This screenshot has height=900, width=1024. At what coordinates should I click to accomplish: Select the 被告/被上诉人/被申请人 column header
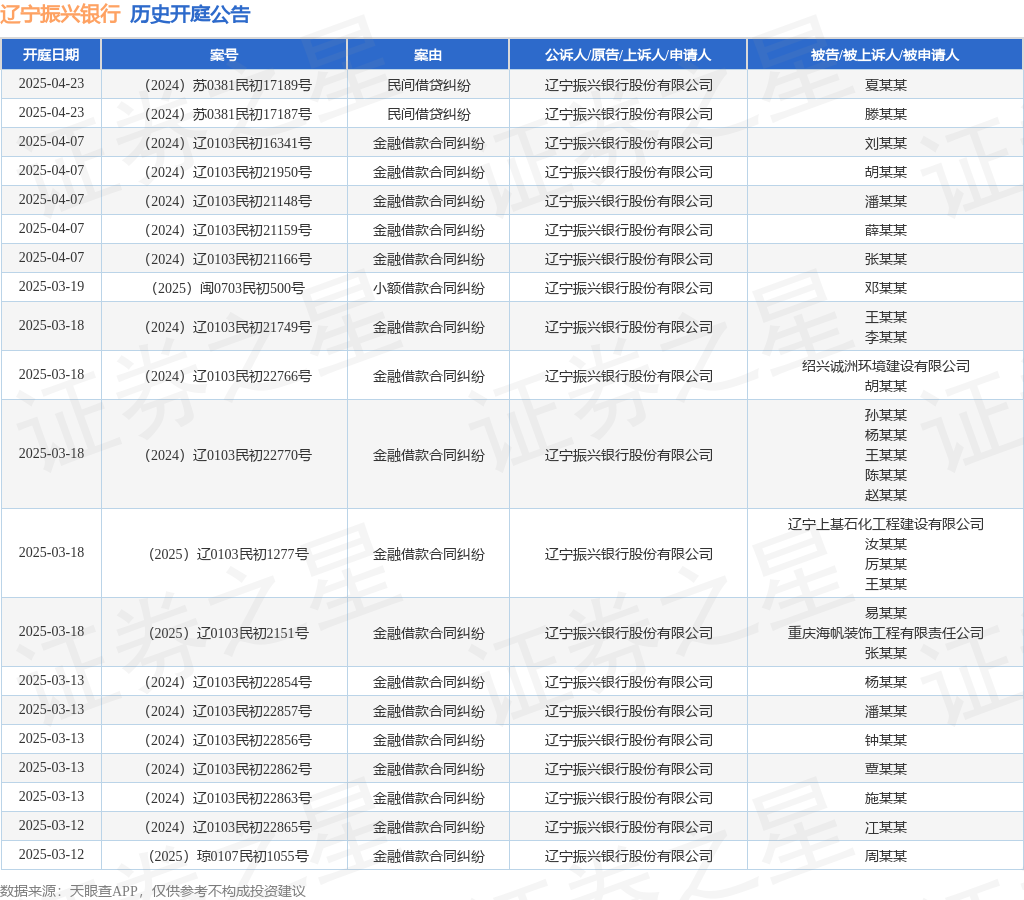[x=885, y=55]
